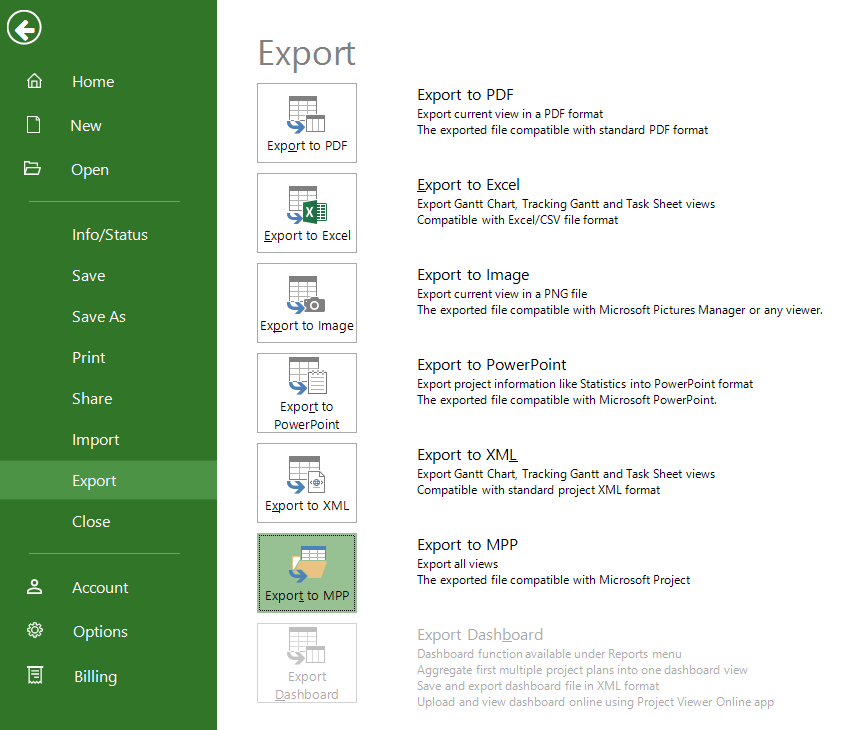Click the Export to XML button
Viewport: 849px width, 730px height.
tap(307, 483)
